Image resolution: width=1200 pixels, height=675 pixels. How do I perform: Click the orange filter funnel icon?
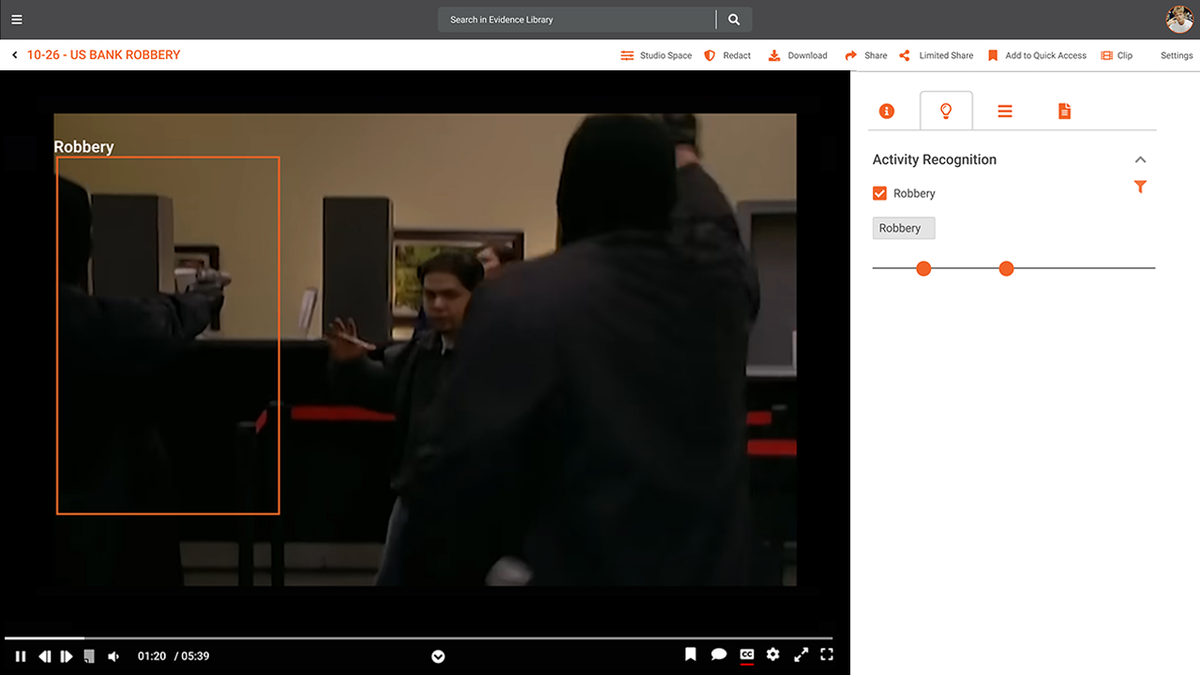[x=1140, y=187]
